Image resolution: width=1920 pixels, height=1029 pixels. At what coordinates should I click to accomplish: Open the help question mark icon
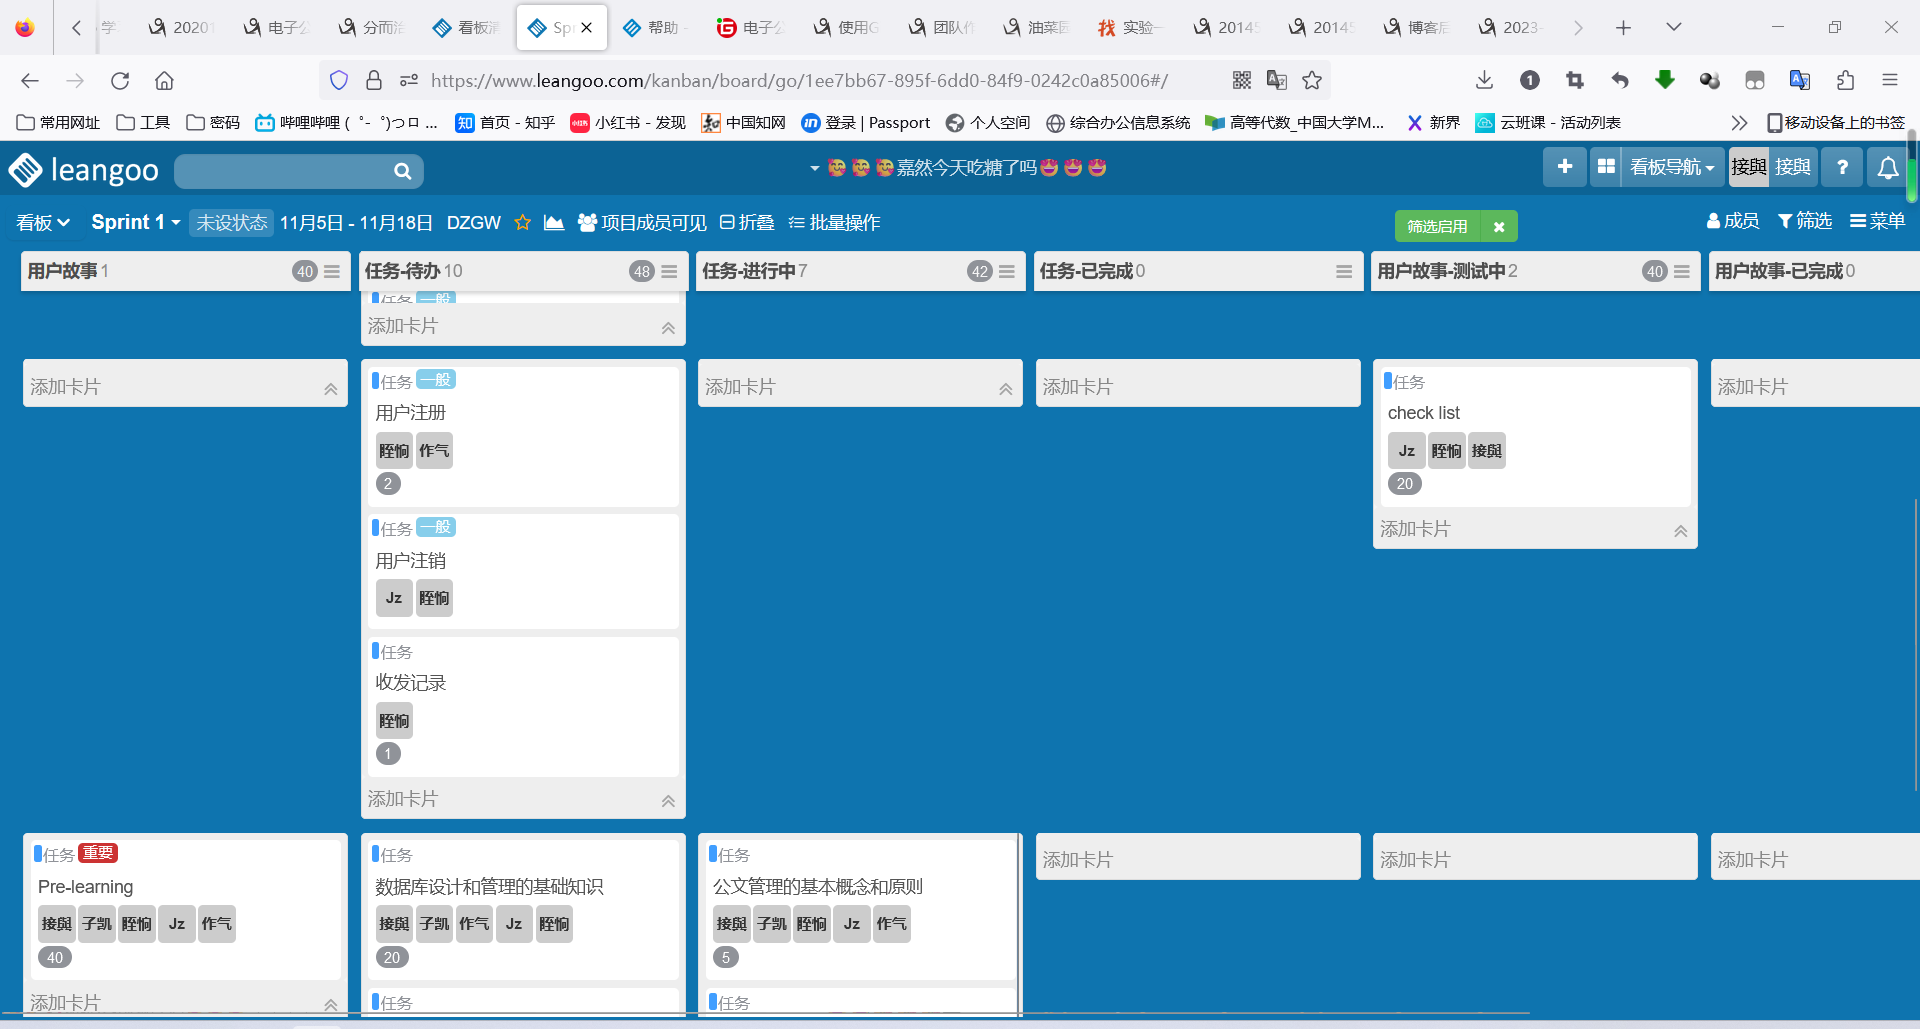[1842, 167]
